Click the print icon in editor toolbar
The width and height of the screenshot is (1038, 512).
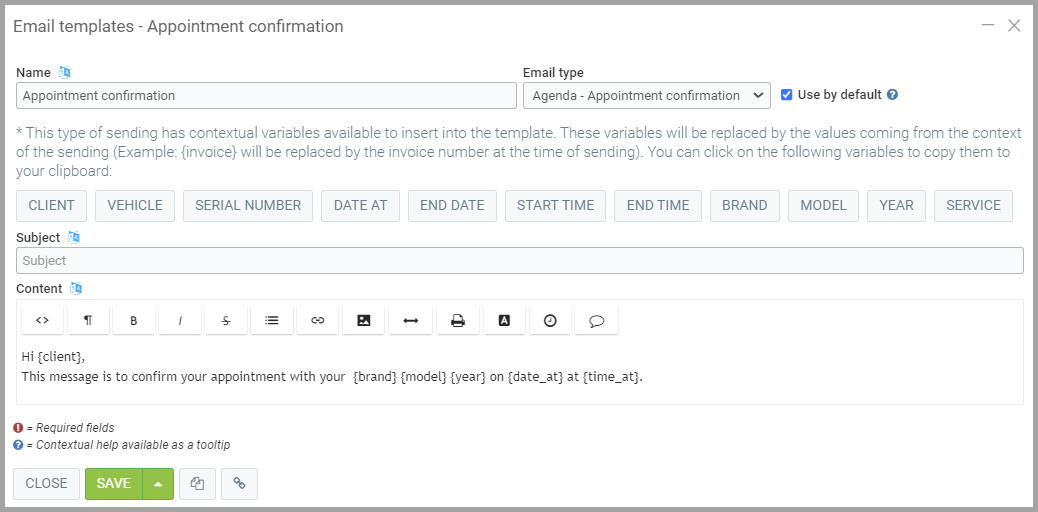pyautogui.click(x=457, y=320)
